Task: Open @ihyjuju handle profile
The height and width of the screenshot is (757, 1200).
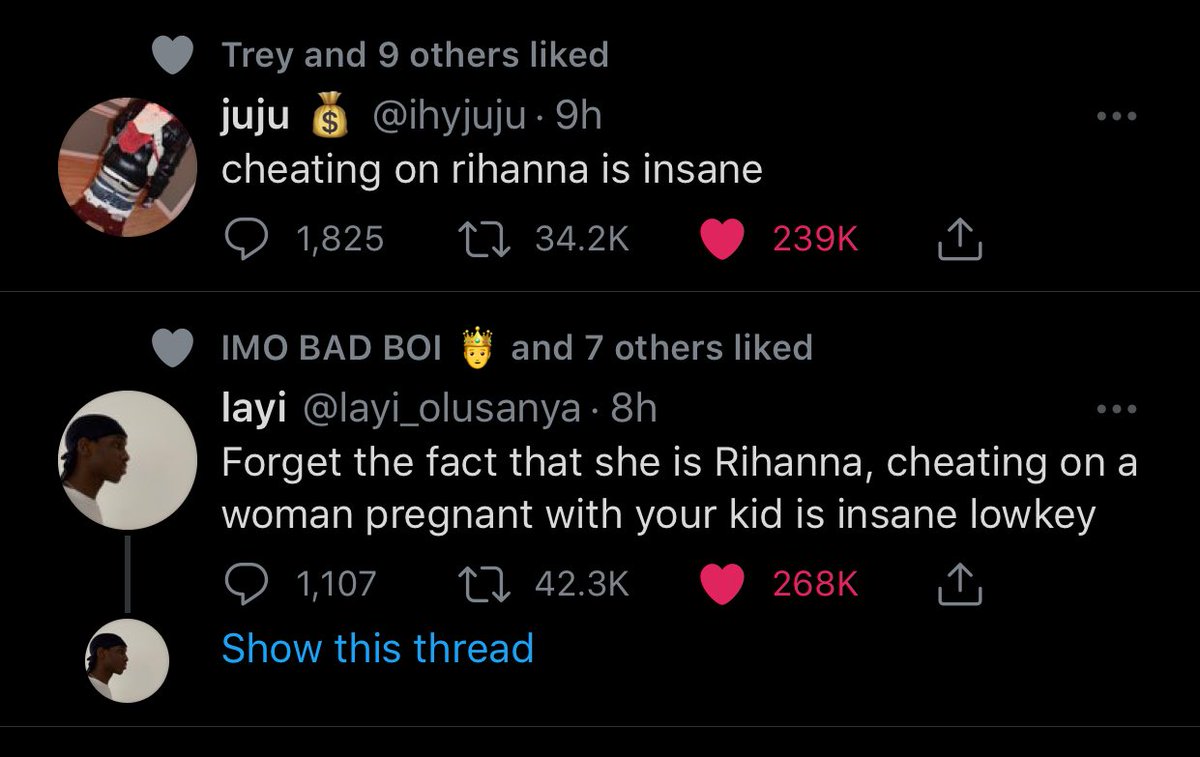Action: [x=447, y=118]
